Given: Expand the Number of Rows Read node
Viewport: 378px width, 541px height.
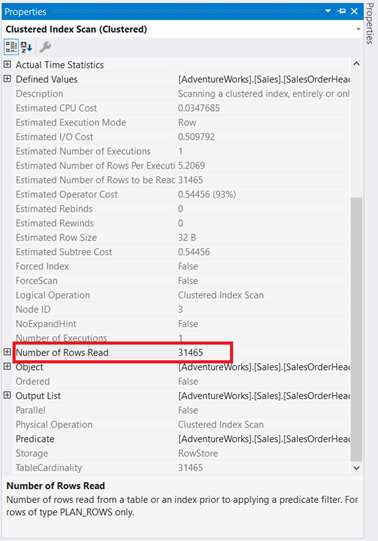Looking at the screenshot, I should [x=7, y=352].
